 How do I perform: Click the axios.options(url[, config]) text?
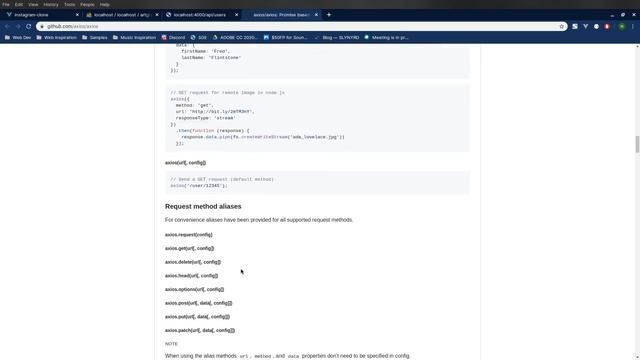(194, 289)
